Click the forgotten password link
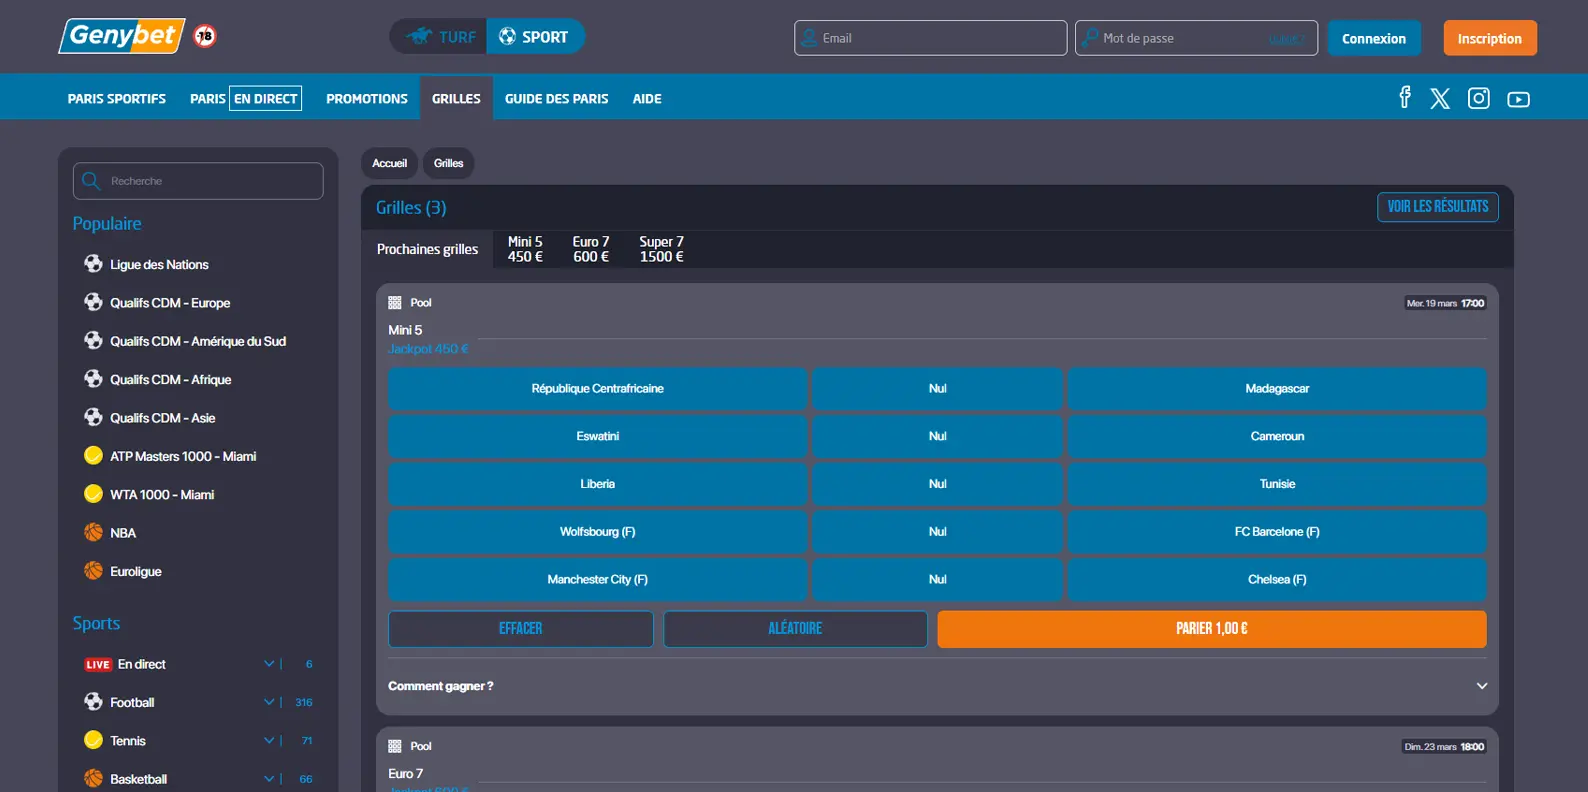Screen dimensions: 1588x792 (1287, 39)
